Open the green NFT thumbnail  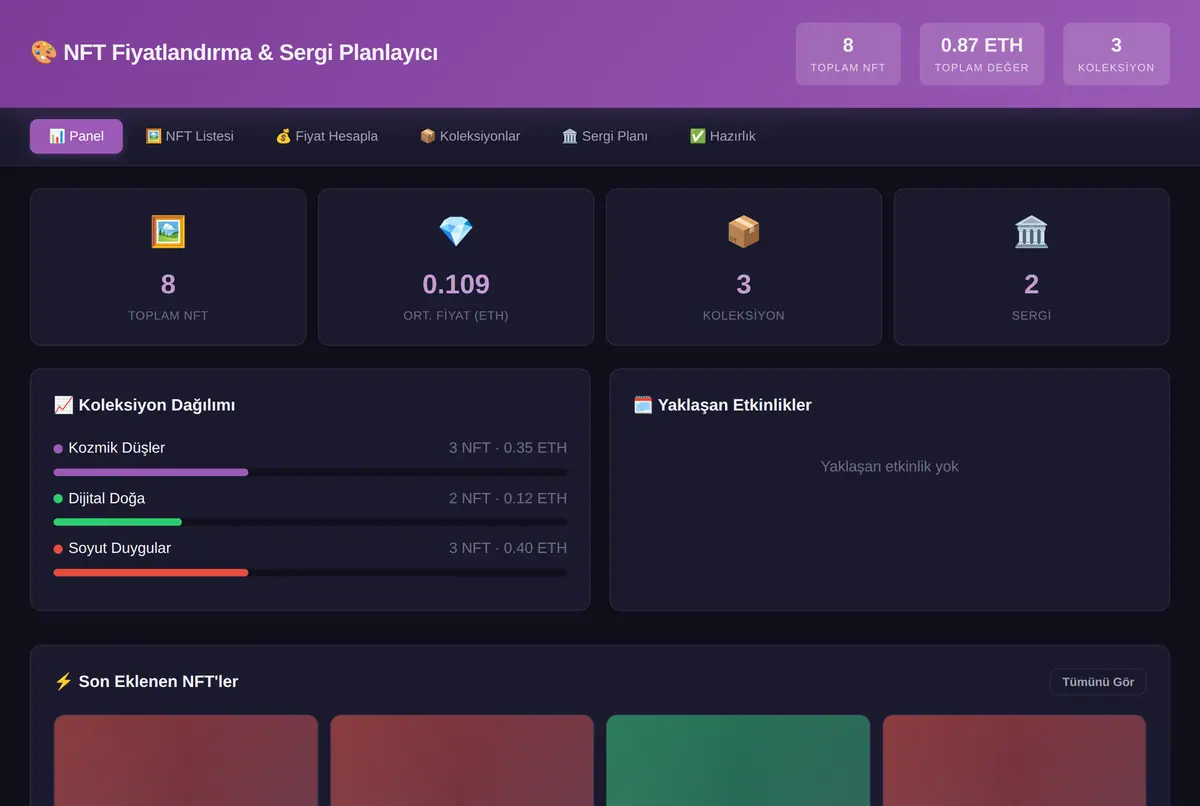pyautogui.click(x=738, y=760)
